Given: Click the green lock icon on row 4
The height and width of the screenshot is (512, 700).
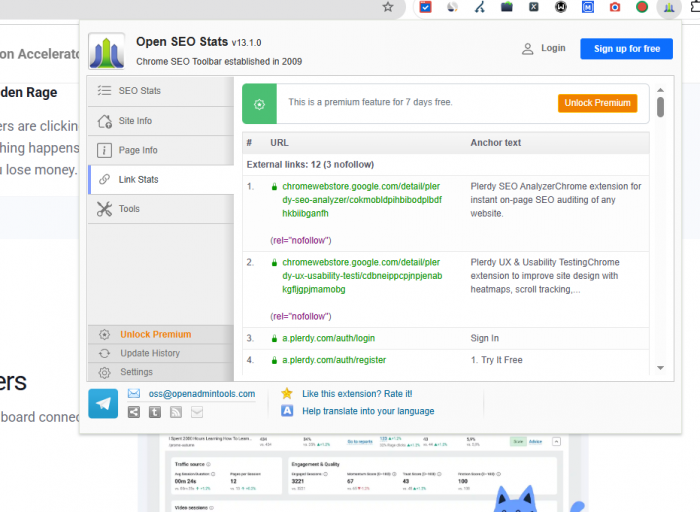Looking at the screenshot, I should pyautogui.click(x=274, y=360).
